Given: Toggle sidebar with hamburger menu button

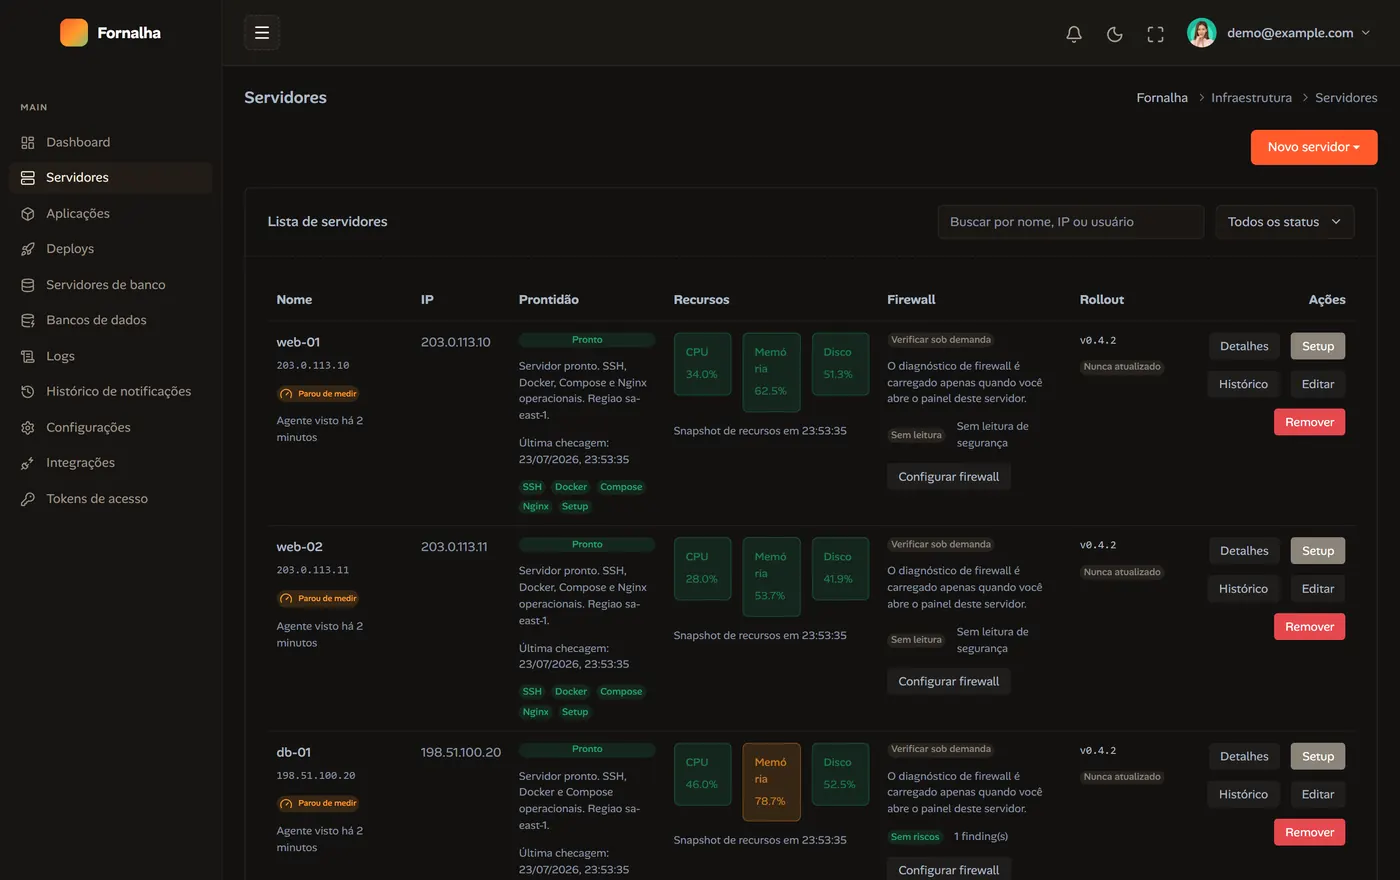Looking at the screenshot, I should point(262,33).
